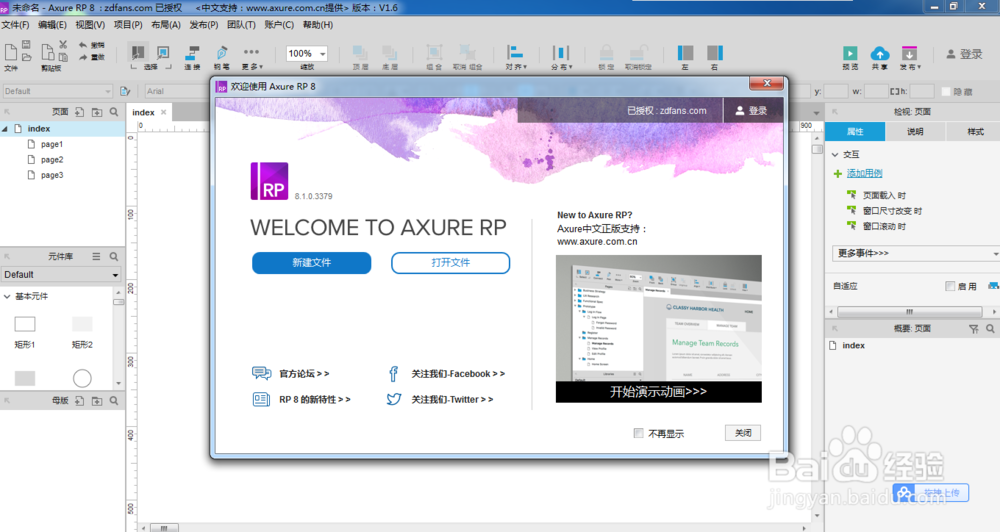1000x532 pixels.
Task: Select the contained selection mode tool
Action: pos(163,52)
